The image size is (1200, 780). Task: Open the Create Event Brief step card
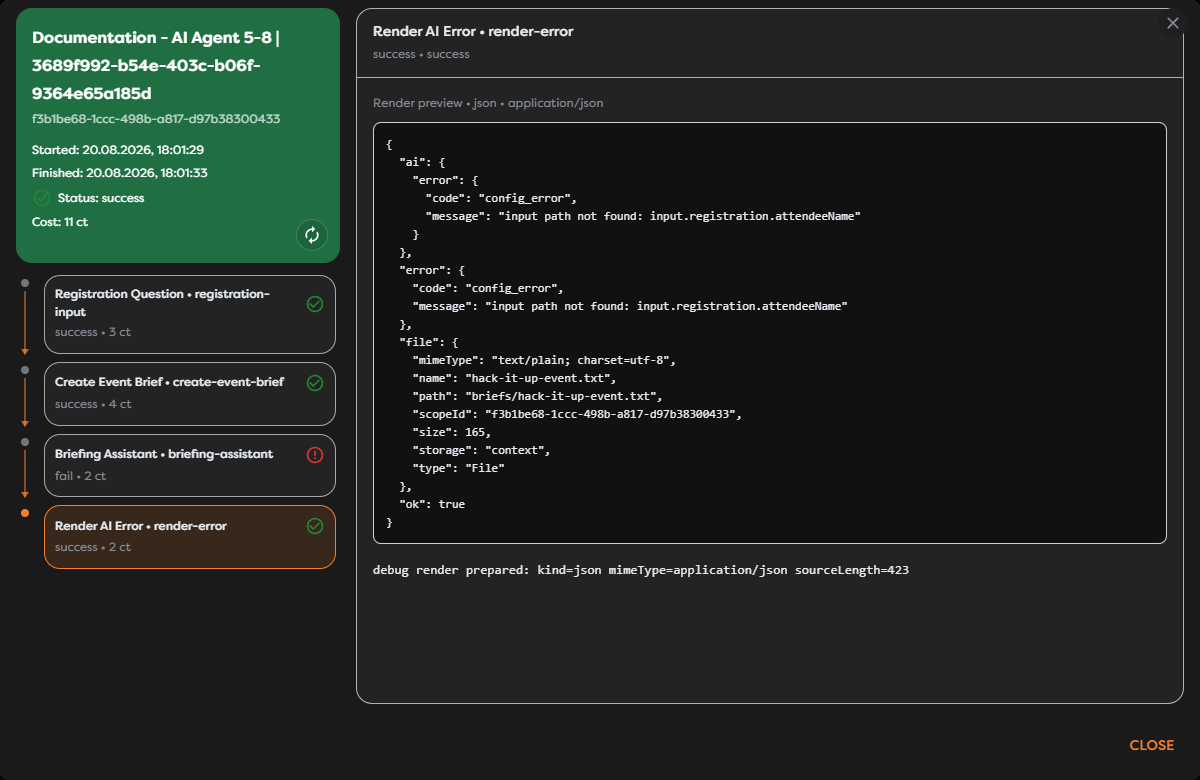click(190, 394)
